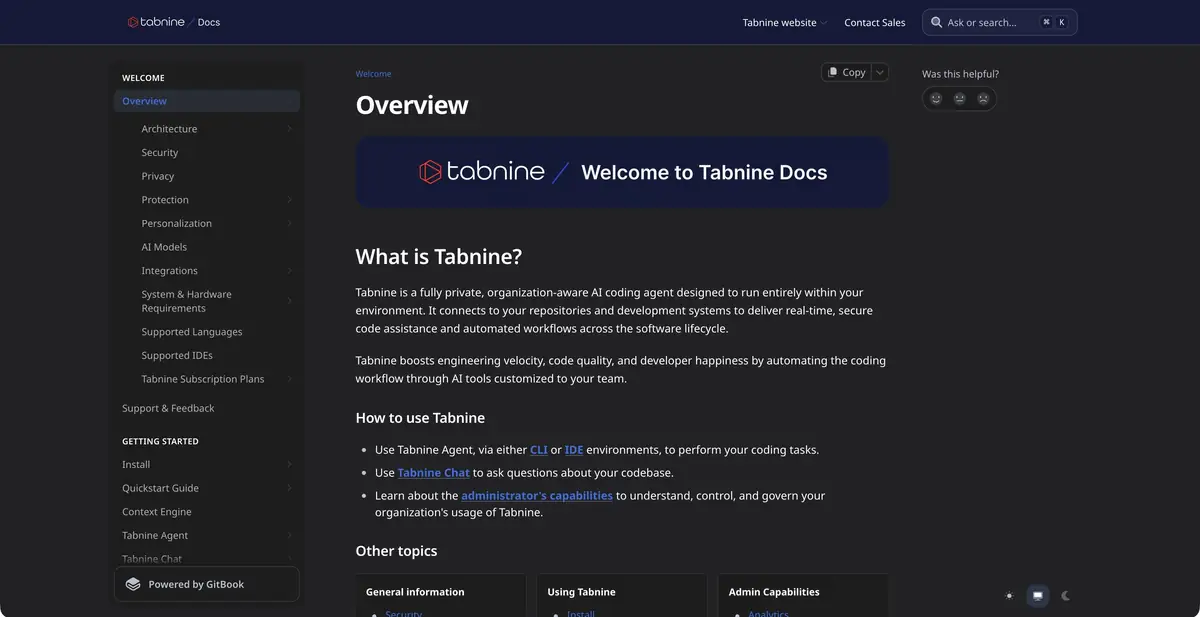Click the GitBook logo icon
1200x617 pixels.
[x=133, y=584]
